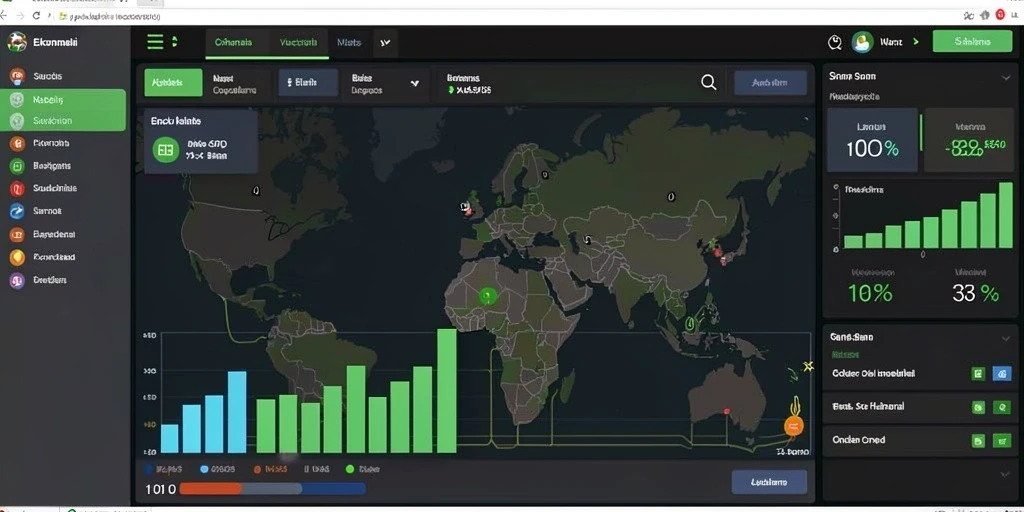Click the green button in top right corner

972,41
